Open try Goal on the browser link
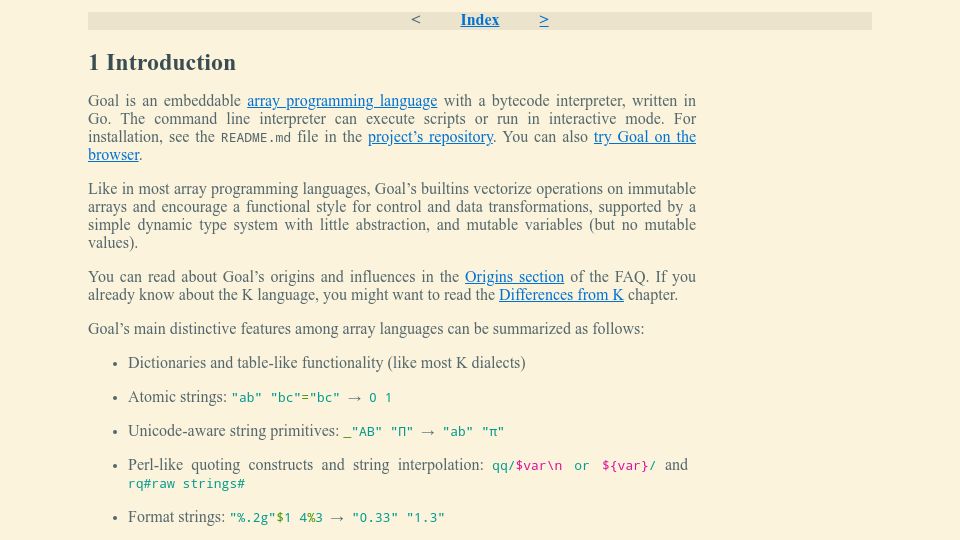 [x=645, y=137]
